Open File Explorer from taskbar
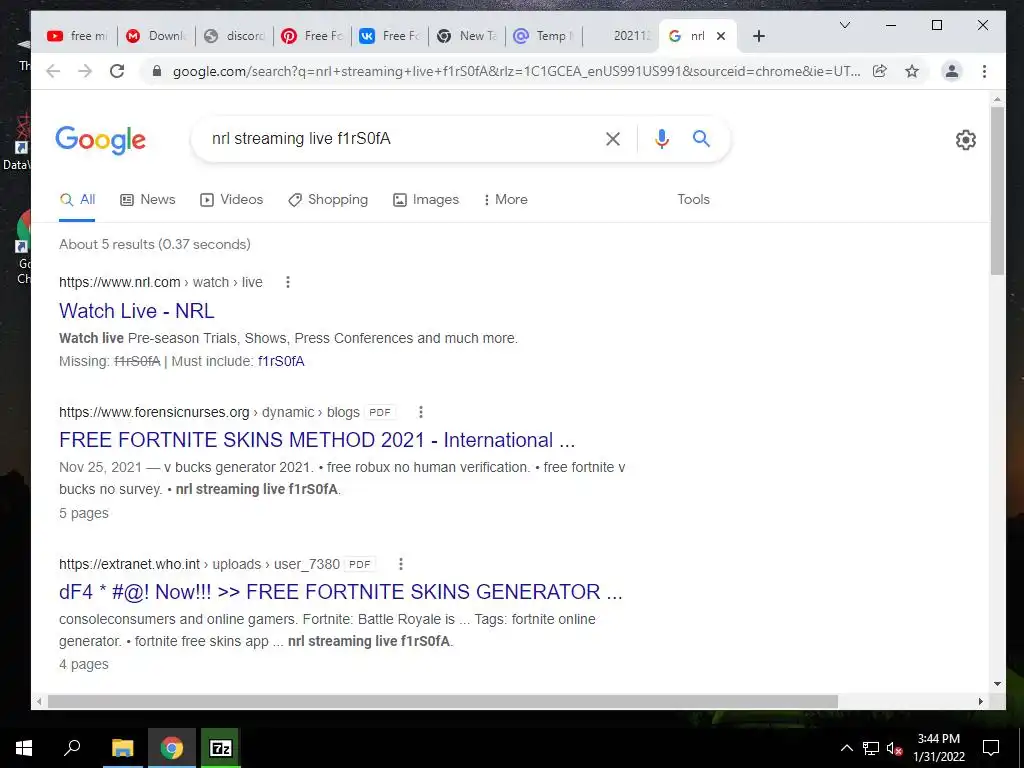 [x=122, y=748]
